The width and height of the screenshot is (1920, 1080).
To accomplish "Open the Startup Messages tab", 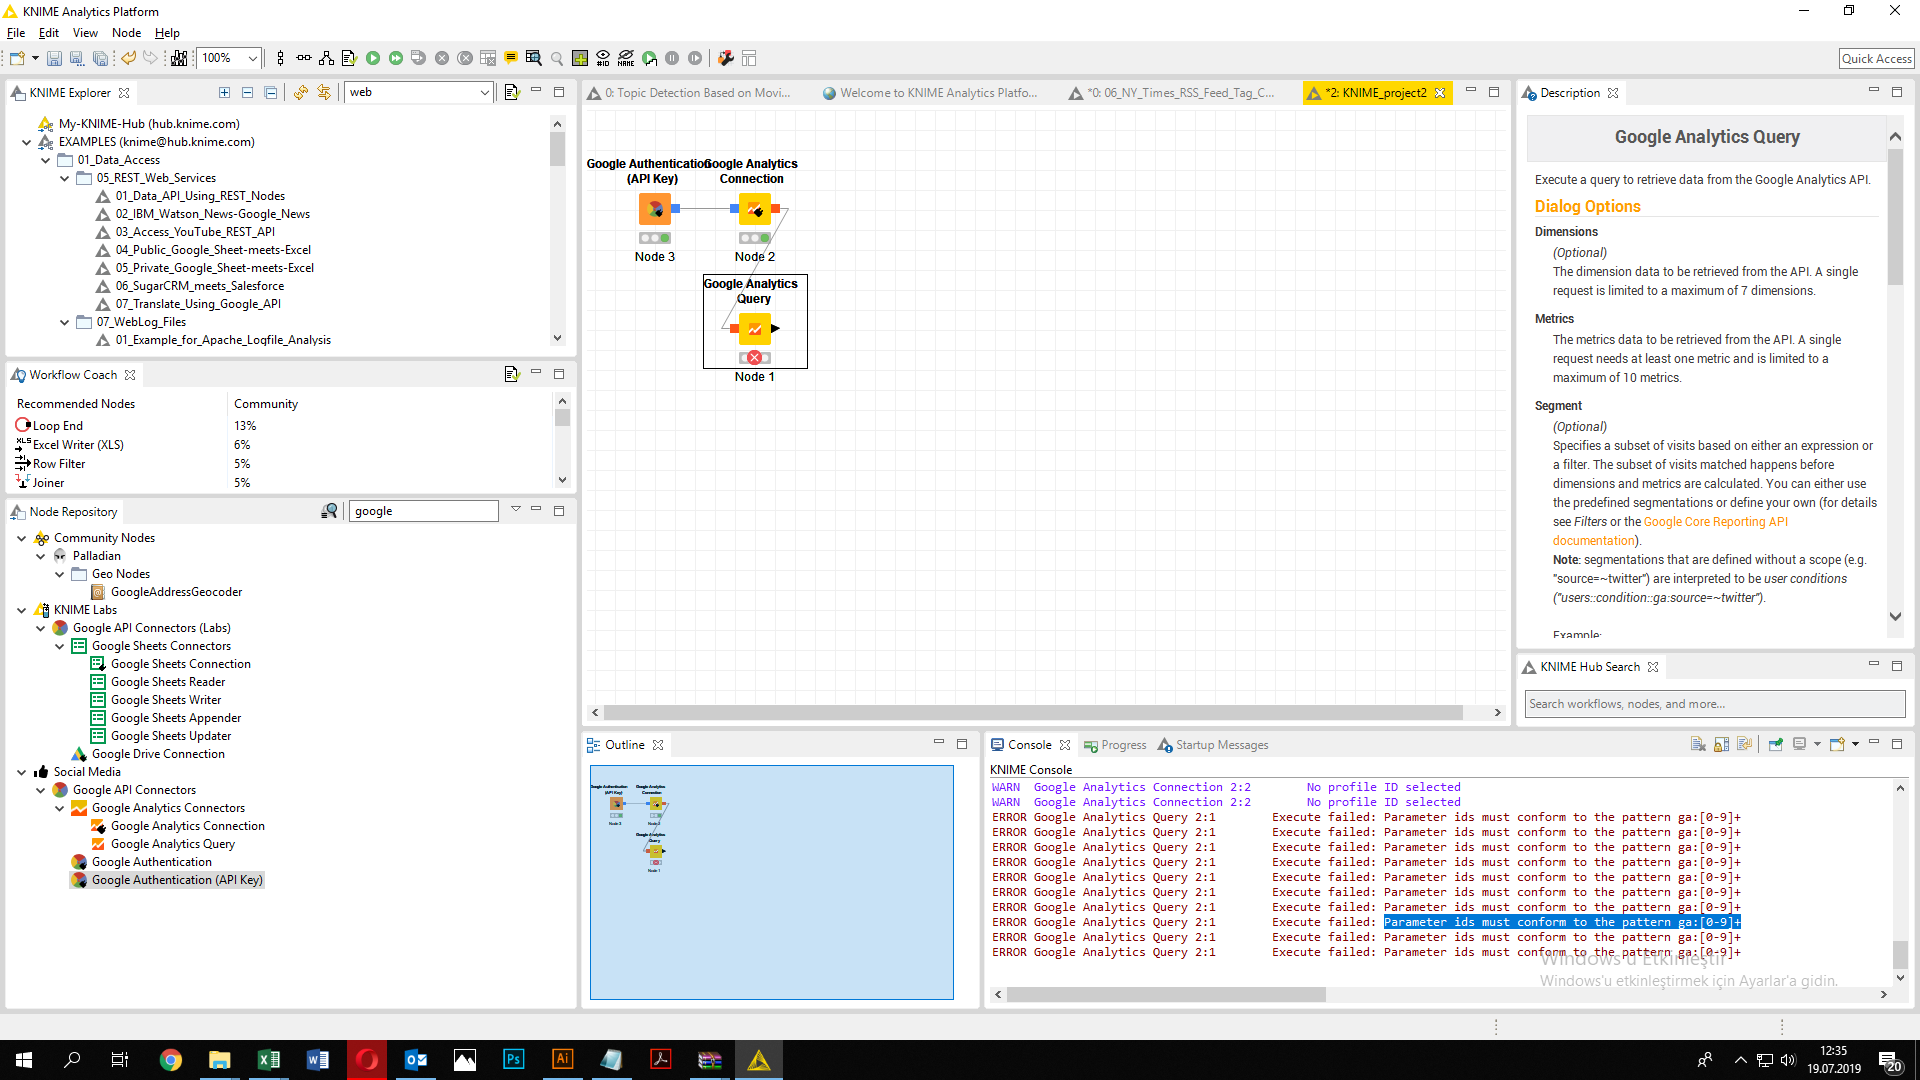I will click(1213, 745).
